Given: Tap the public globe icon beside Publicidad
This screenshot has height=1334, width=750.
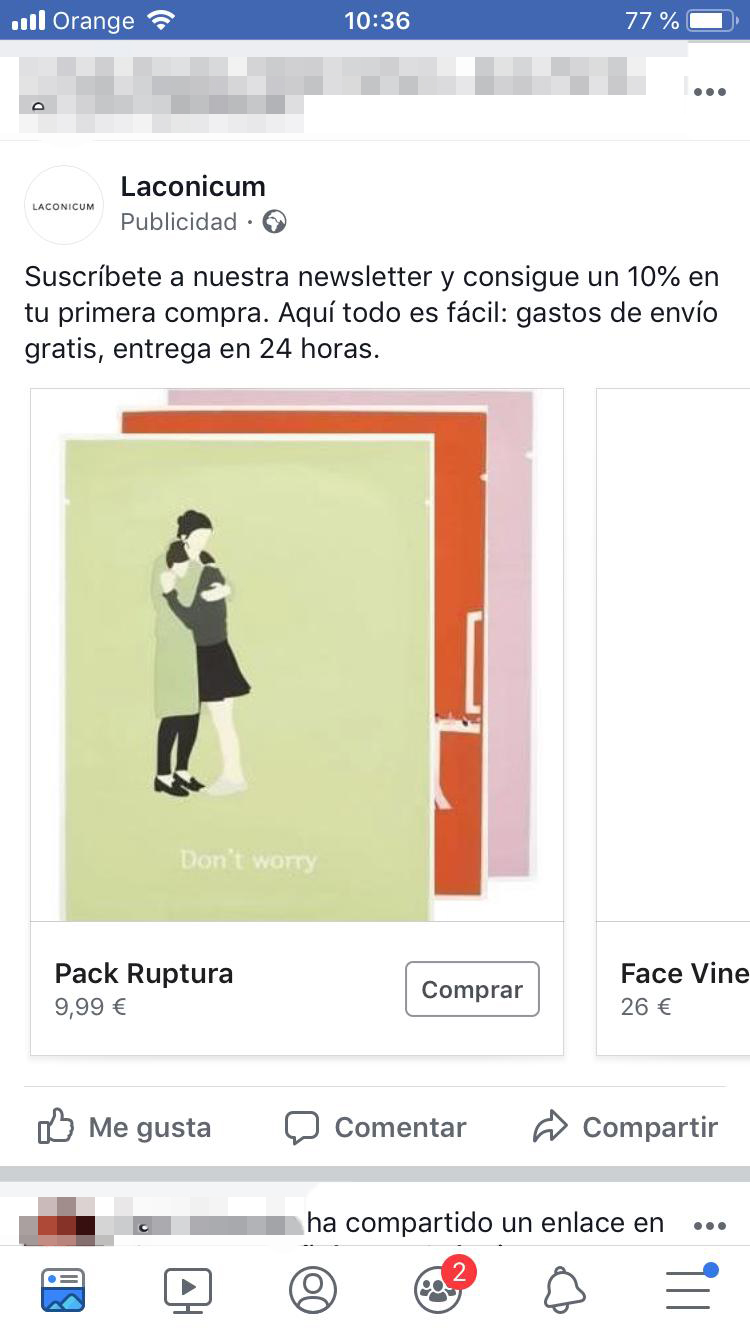Looking at the screenshot, I should (274, 222).
